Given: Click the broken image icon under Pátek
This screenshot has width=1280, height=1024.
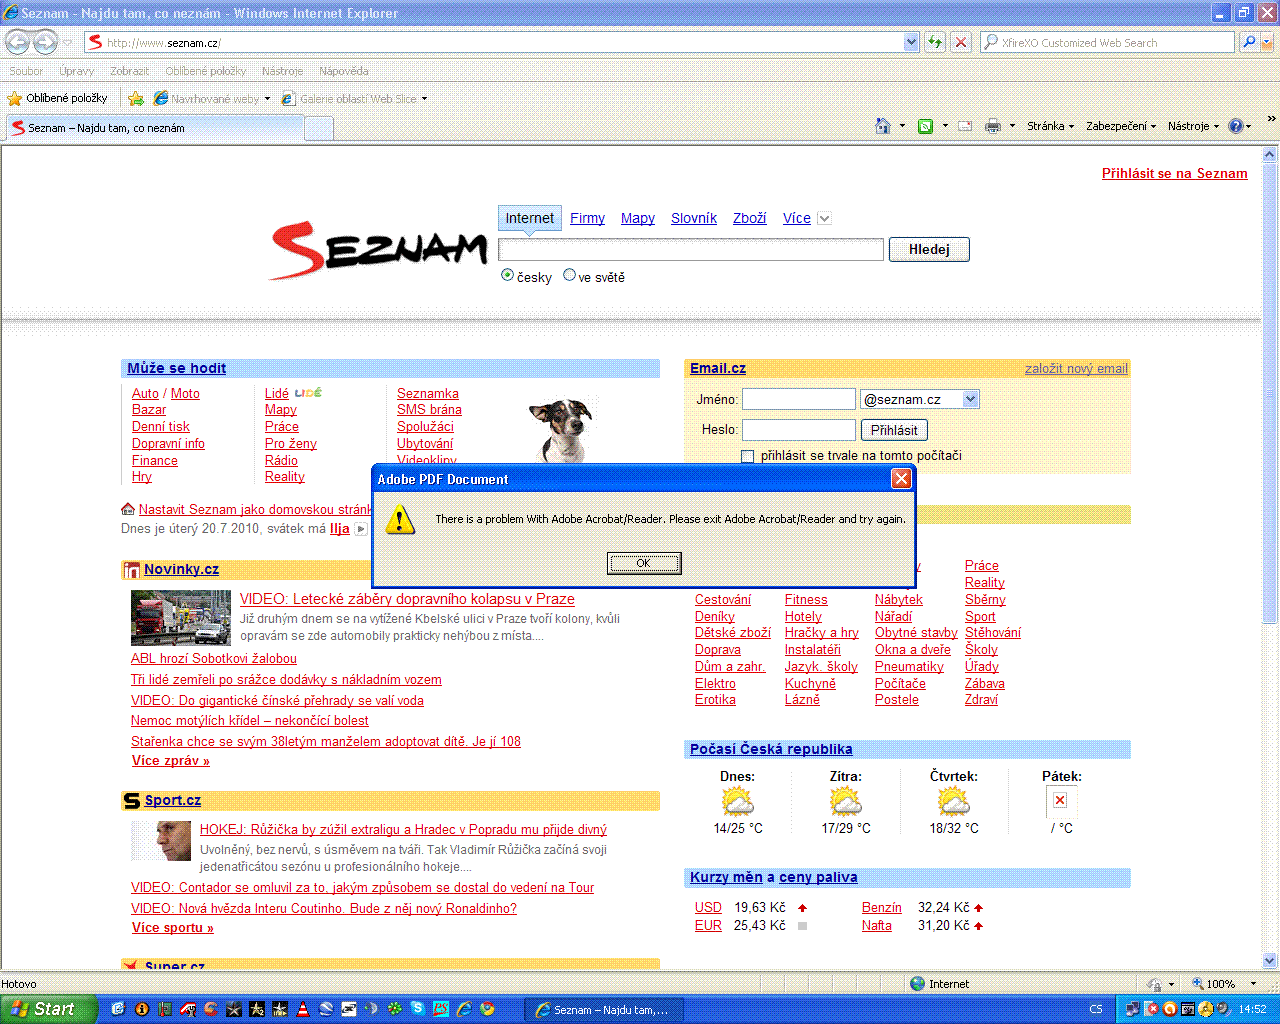Looking at the screenshot, I should coord(1060,800).
